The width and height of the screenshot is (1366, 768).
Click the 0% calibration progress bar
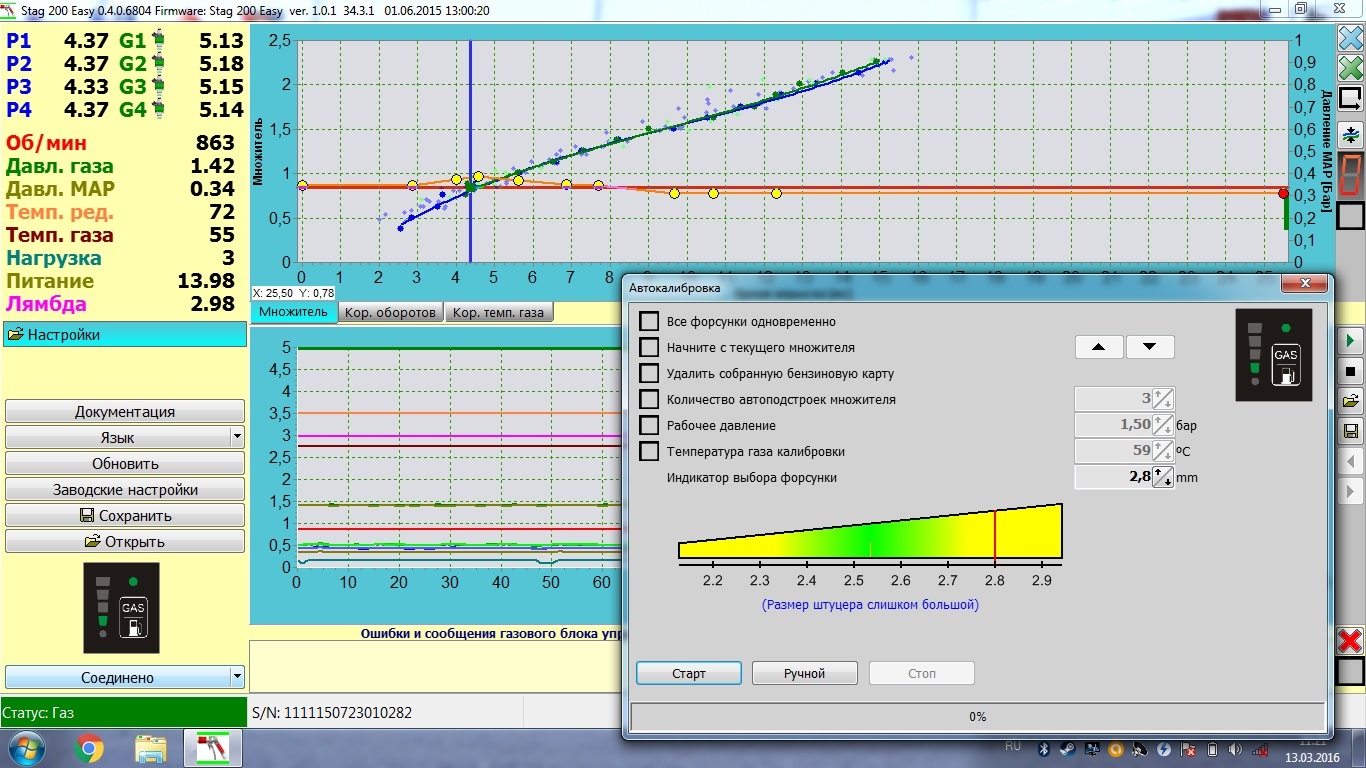(978, 716)
